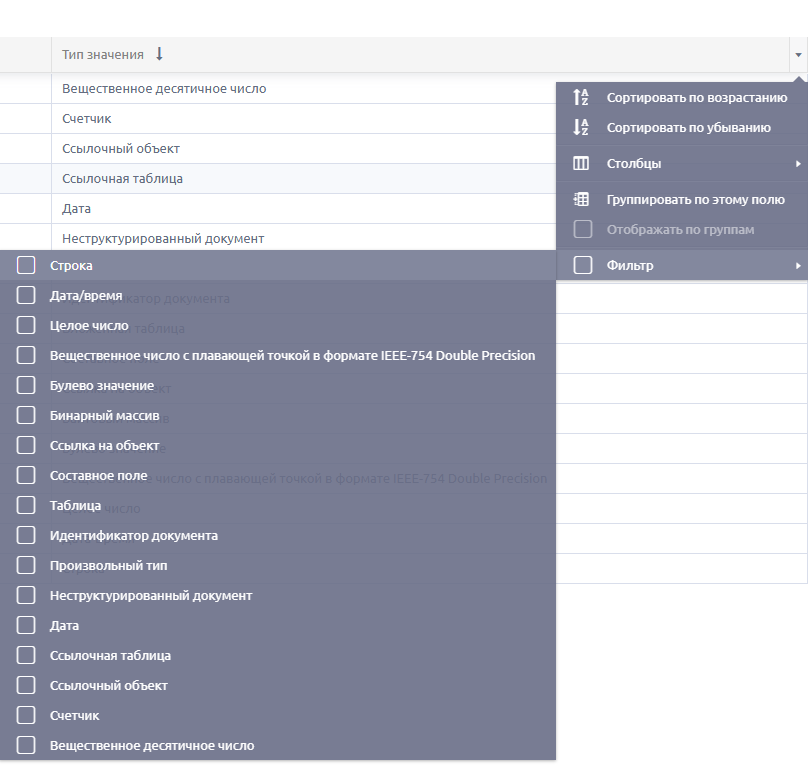Select Группировать по этому полю

[x=682, y=199]
